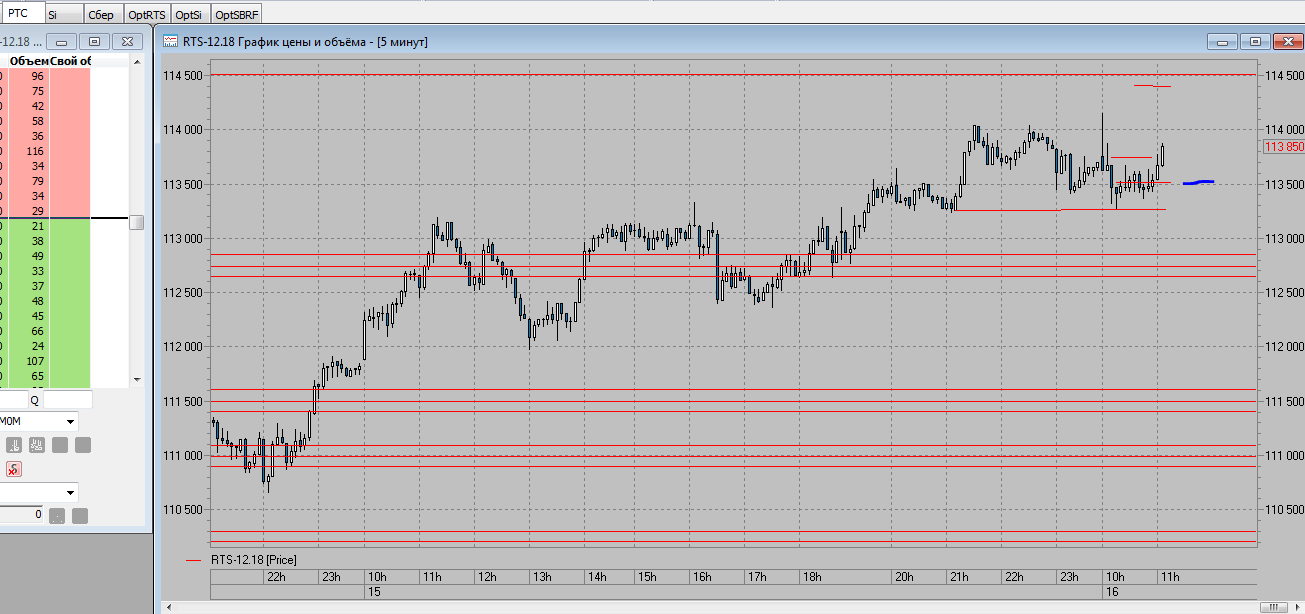Click the third gray icon in order toolbar
This screenshot has width=1305, height=614.
[60, 445]
